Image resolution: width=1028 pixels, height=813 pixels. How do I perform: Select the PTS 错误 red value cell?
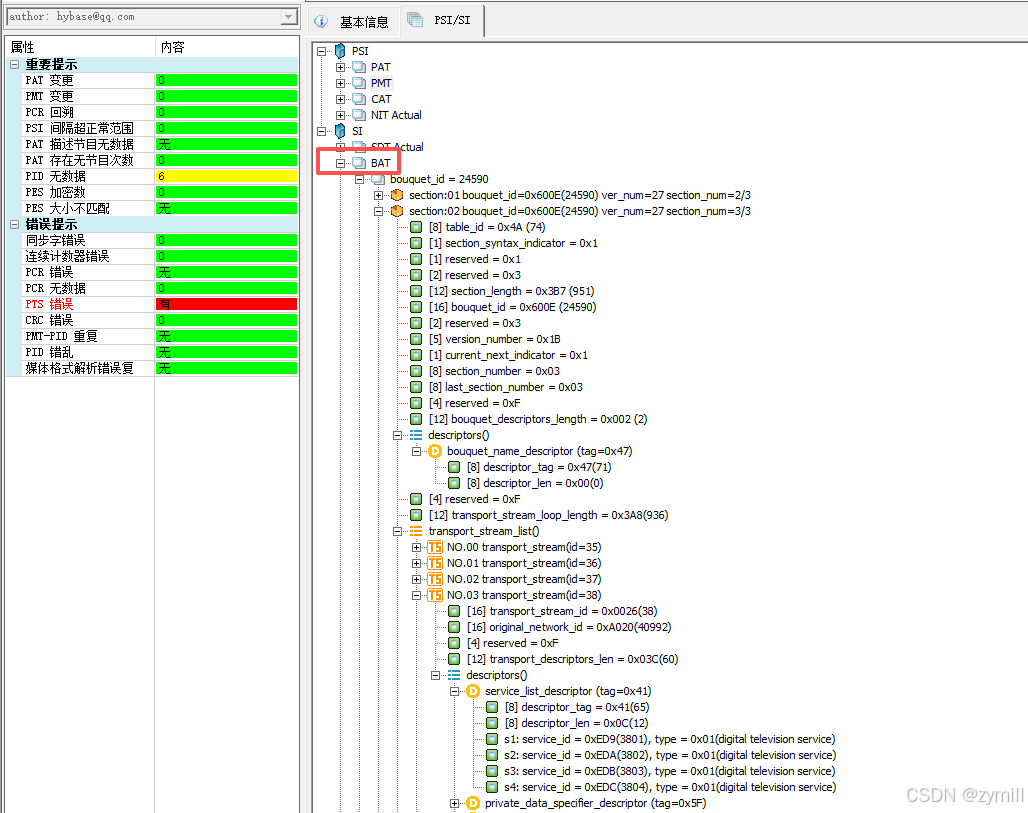[227, 304]
